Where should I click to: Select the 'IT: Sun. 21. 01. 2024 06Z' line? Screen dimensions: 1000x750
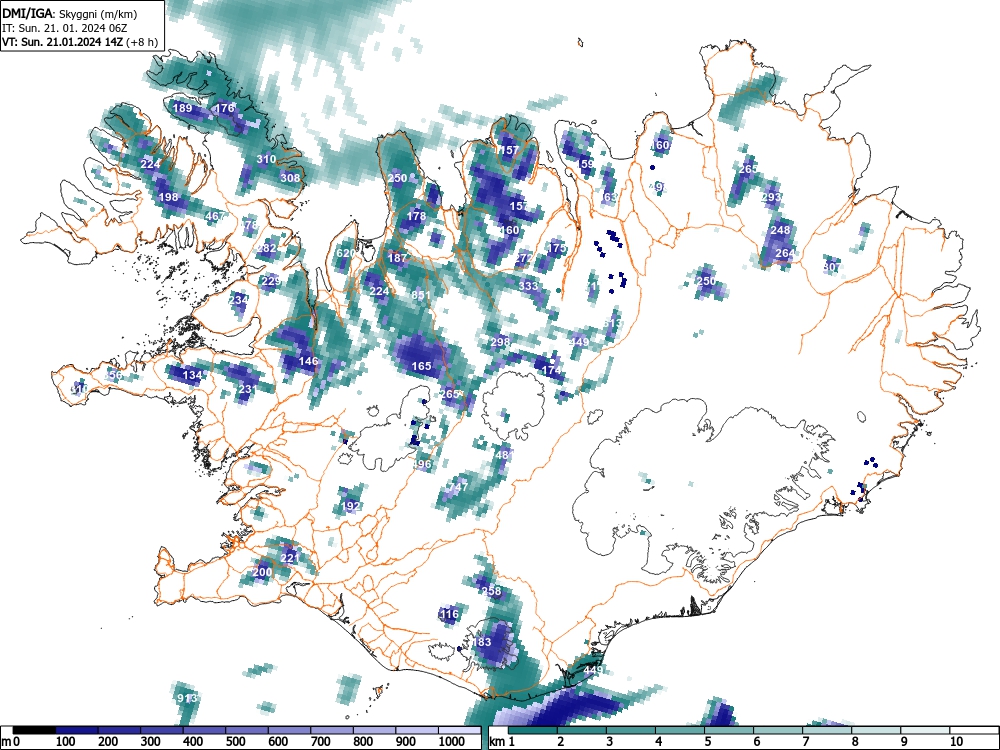65,28
